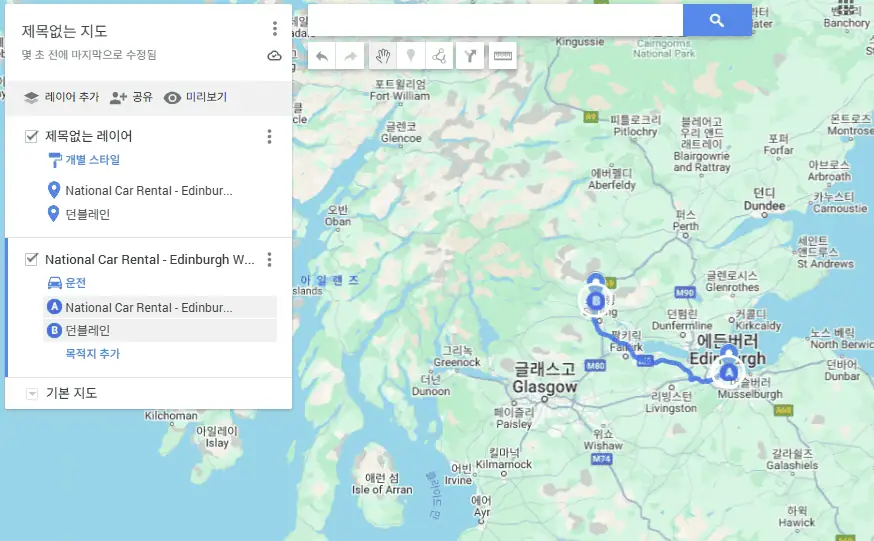Select 던블레인 place in 제목없는 레이어
Image resolution: width=874 pixels, height=541 pixels.
click(88, 215)
